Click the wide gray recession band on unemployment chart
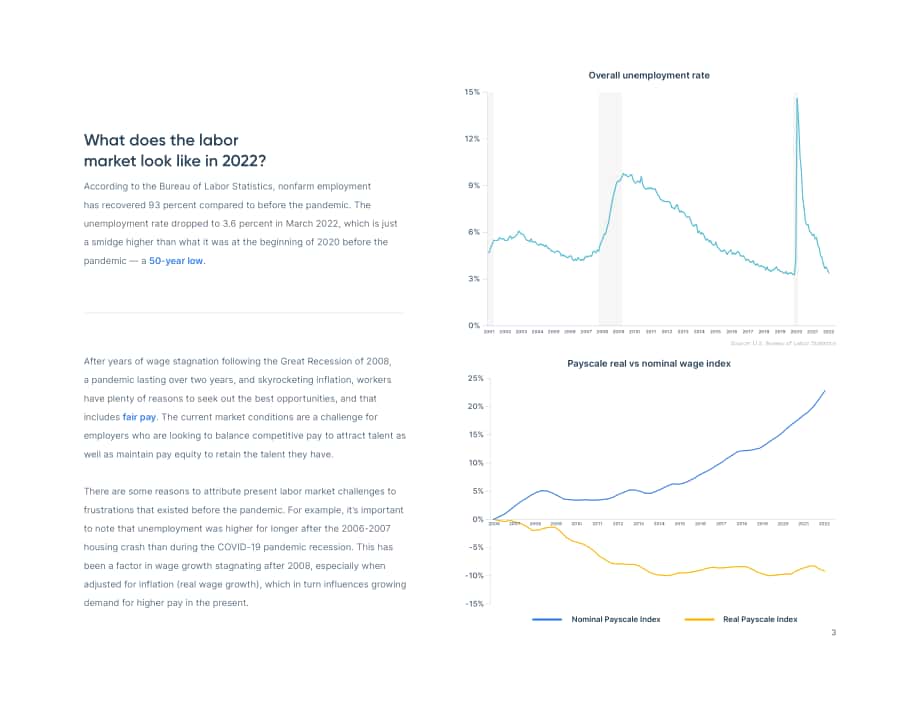920x711 pixels. point(610,208)
